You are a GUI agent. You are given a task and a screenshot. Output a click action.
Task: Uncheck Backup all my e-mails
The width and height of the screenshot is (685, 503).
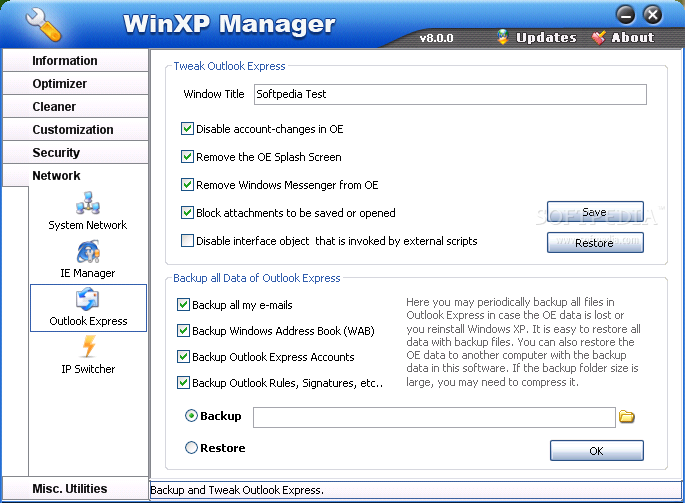(x=183, y=305)
